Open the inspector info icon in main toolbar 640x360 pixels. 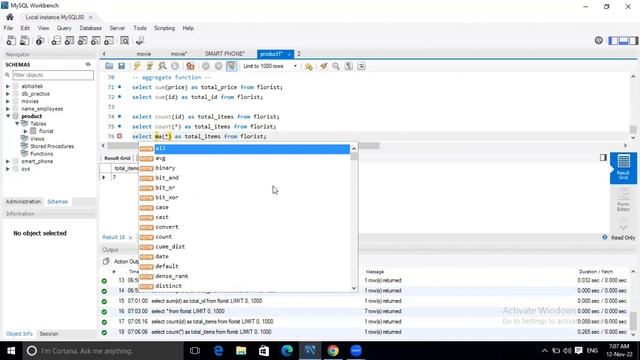[40, 40]
